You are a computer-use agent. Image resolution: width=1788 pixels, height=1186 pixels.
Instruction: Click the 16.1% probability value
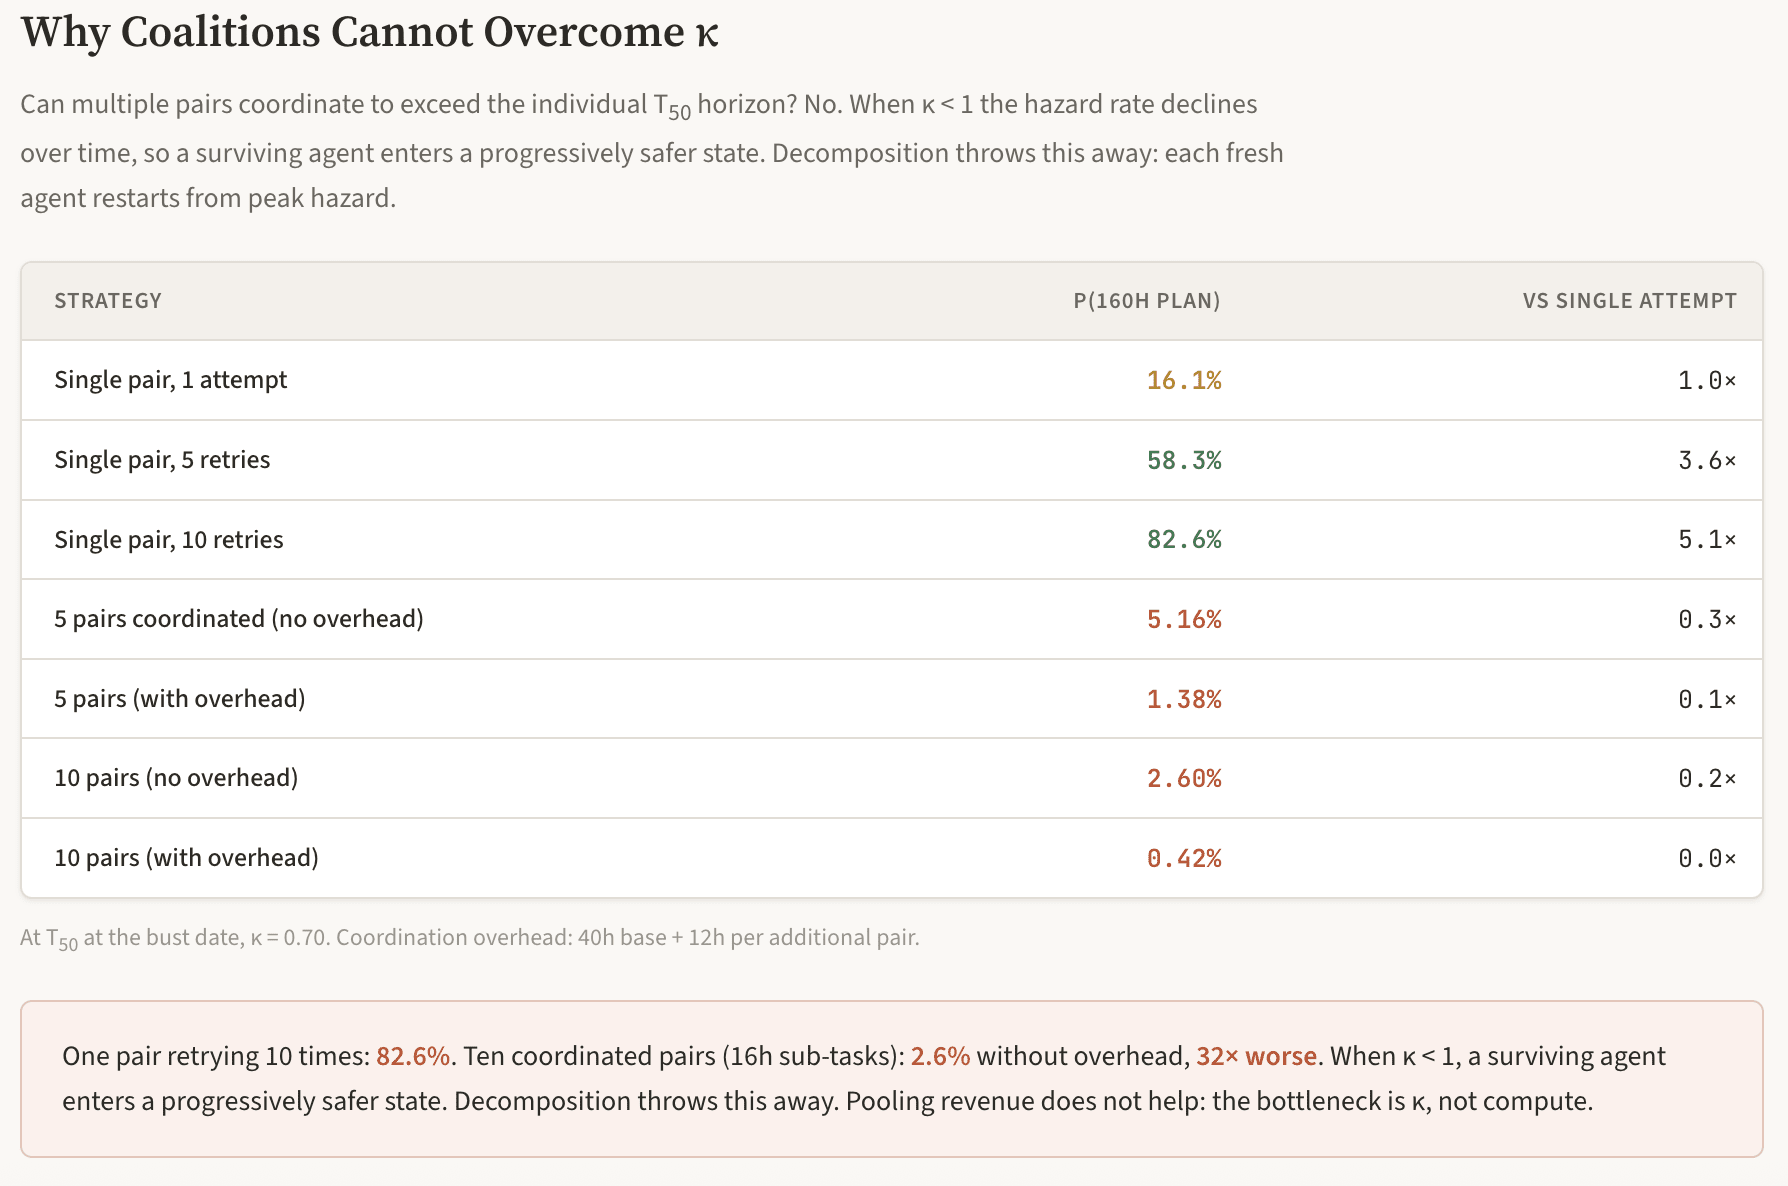point(1184,380)
